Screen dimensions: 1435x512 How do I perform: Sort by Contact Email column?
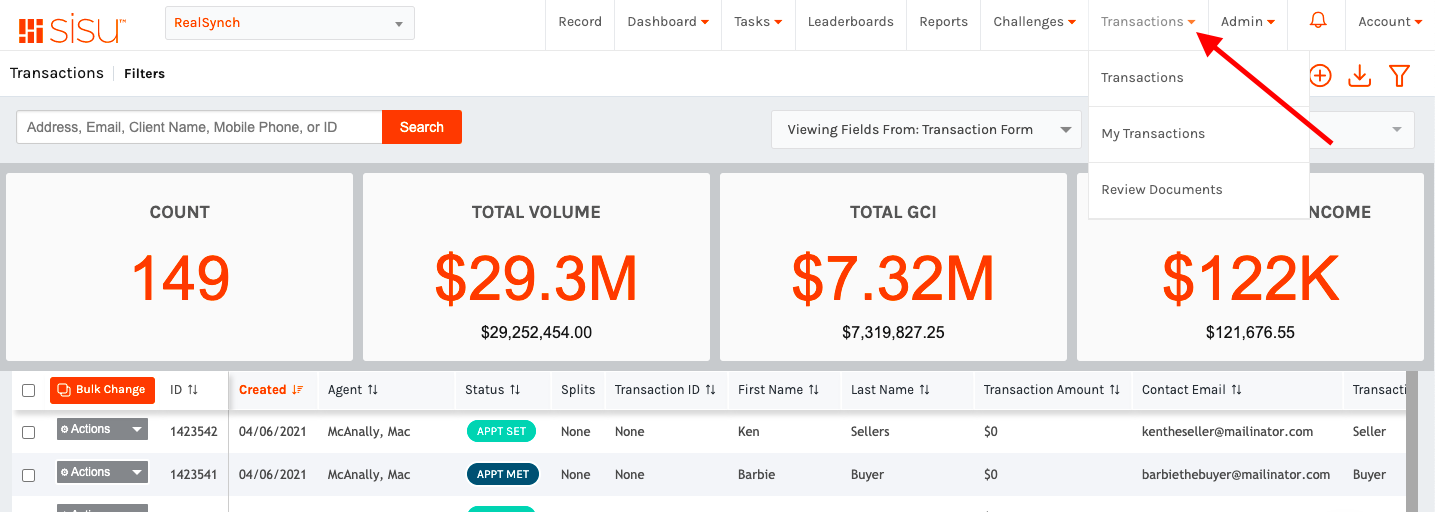pos(1192,390)
